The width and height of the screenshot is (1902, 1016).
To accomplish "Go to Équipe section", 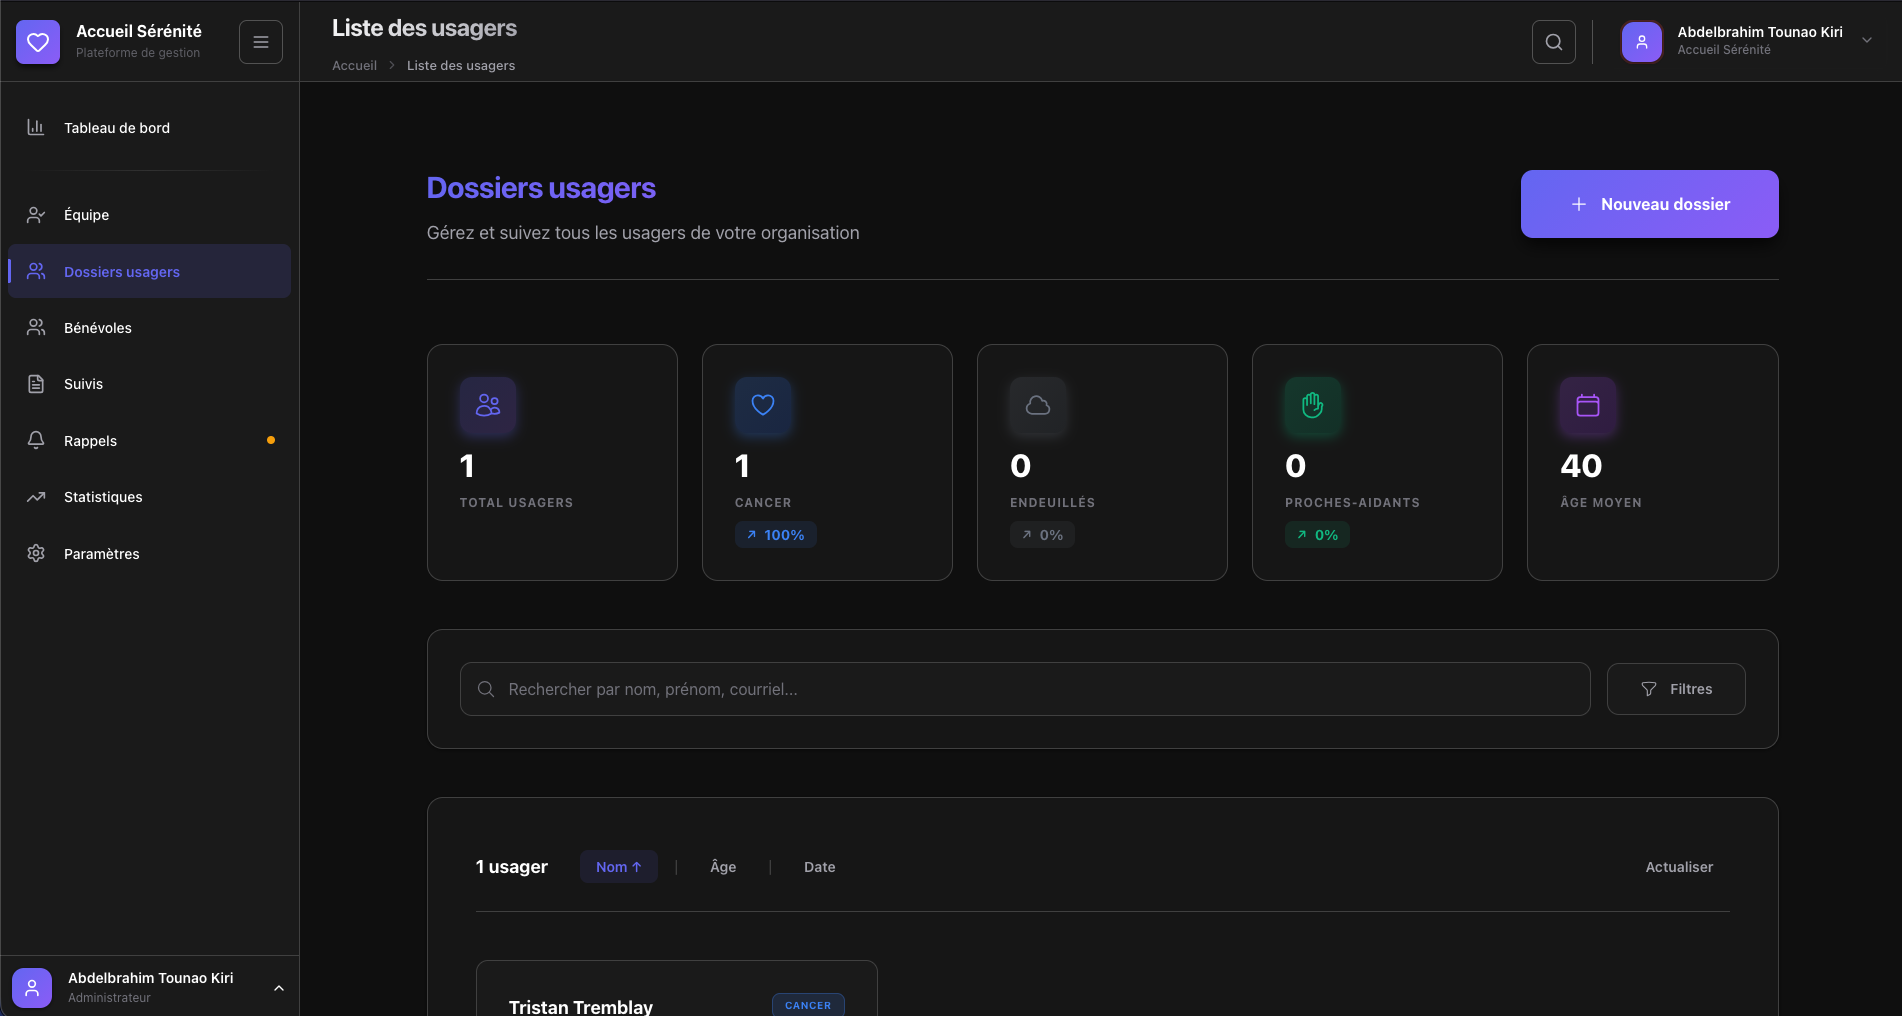I will (x=87, y=215).
